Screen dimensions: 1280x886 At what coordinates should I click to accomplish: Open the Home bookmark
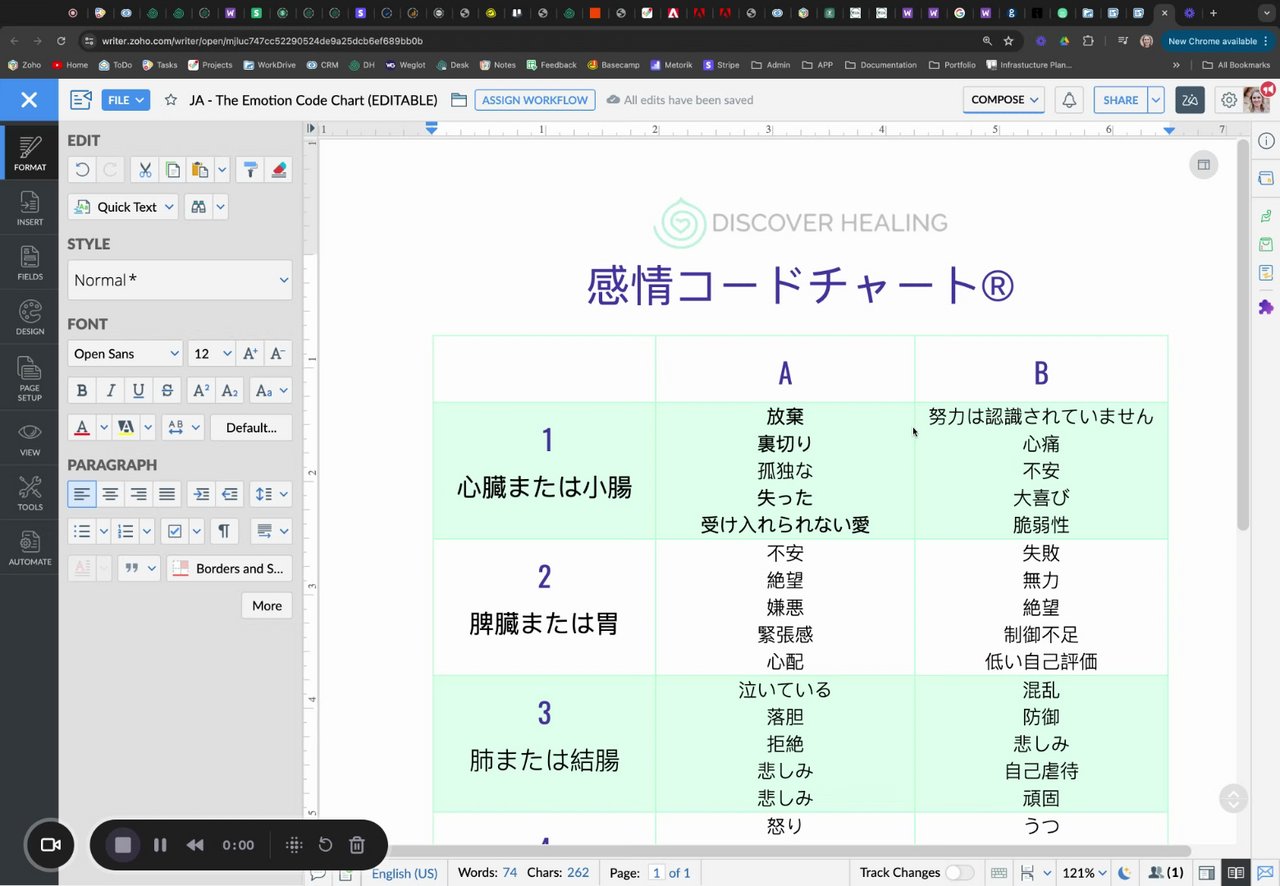point(69,65)
